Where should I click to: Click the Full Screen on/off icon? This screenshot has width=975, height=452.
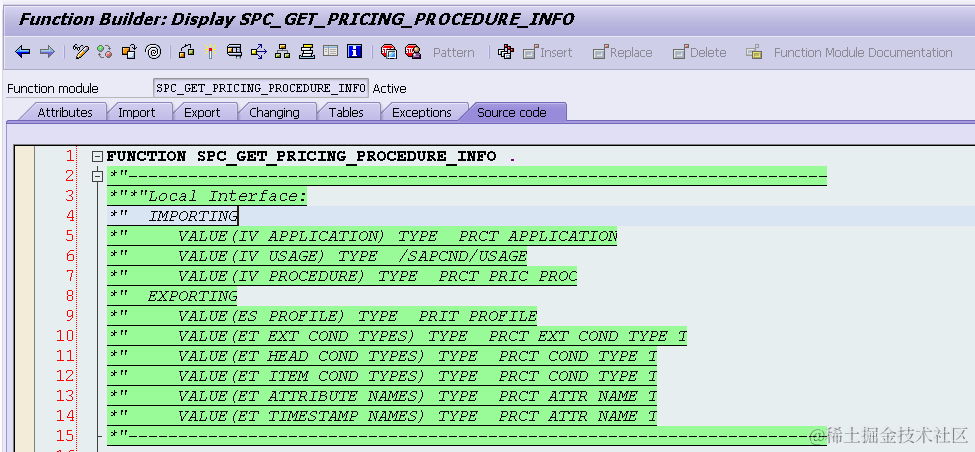click(x=331, y=52)
